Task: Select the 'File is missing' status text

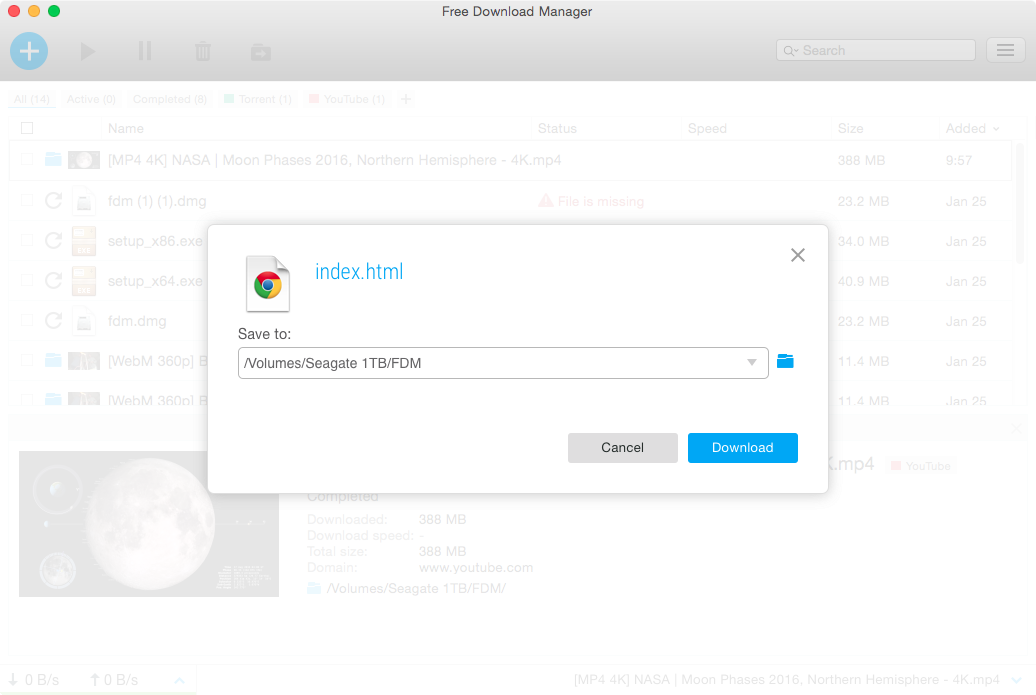Action: click(601, 201)
